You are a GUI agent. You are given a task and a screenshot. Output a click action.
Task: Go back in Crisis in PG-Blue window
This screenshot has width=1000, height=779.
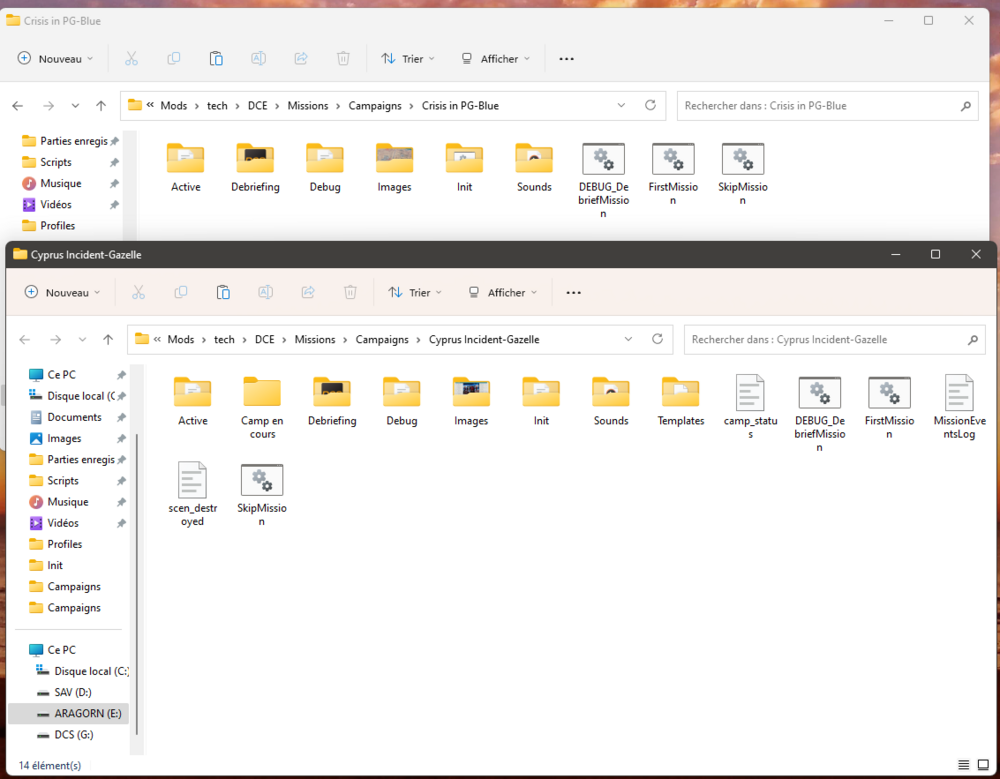point(18,106)
